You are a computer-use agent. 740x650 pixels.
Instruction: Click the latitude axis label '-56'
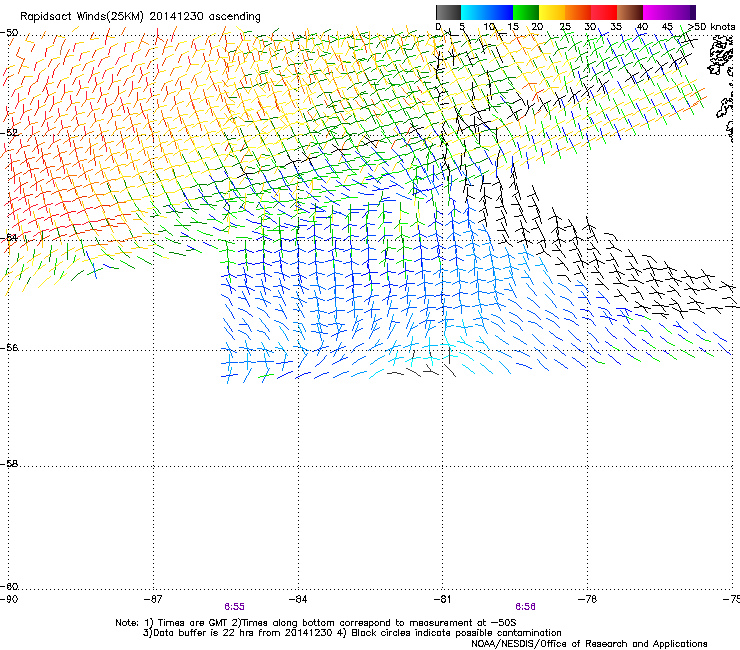pyautogui.click(x=9, y=348)
